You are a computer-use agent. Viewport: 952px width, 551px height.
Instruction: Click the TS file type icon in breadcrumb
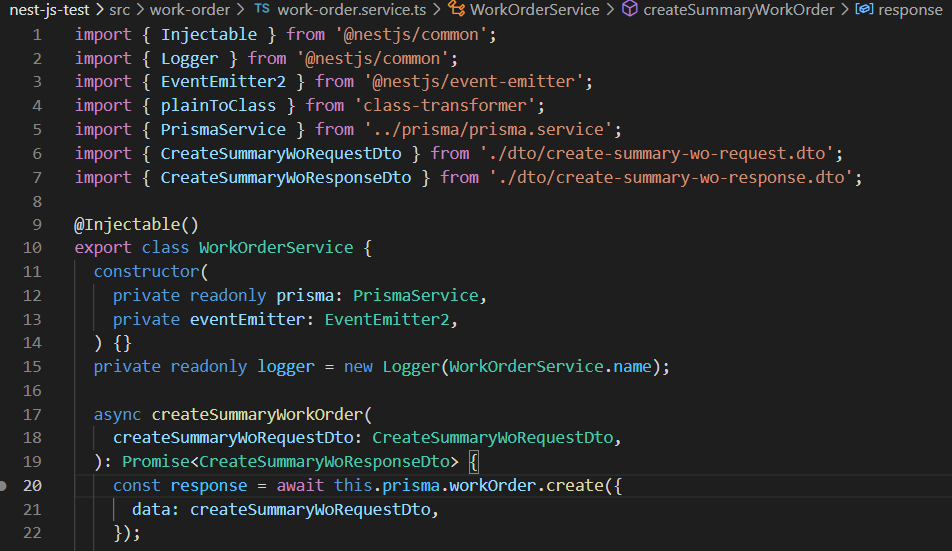tap(262, 8)
